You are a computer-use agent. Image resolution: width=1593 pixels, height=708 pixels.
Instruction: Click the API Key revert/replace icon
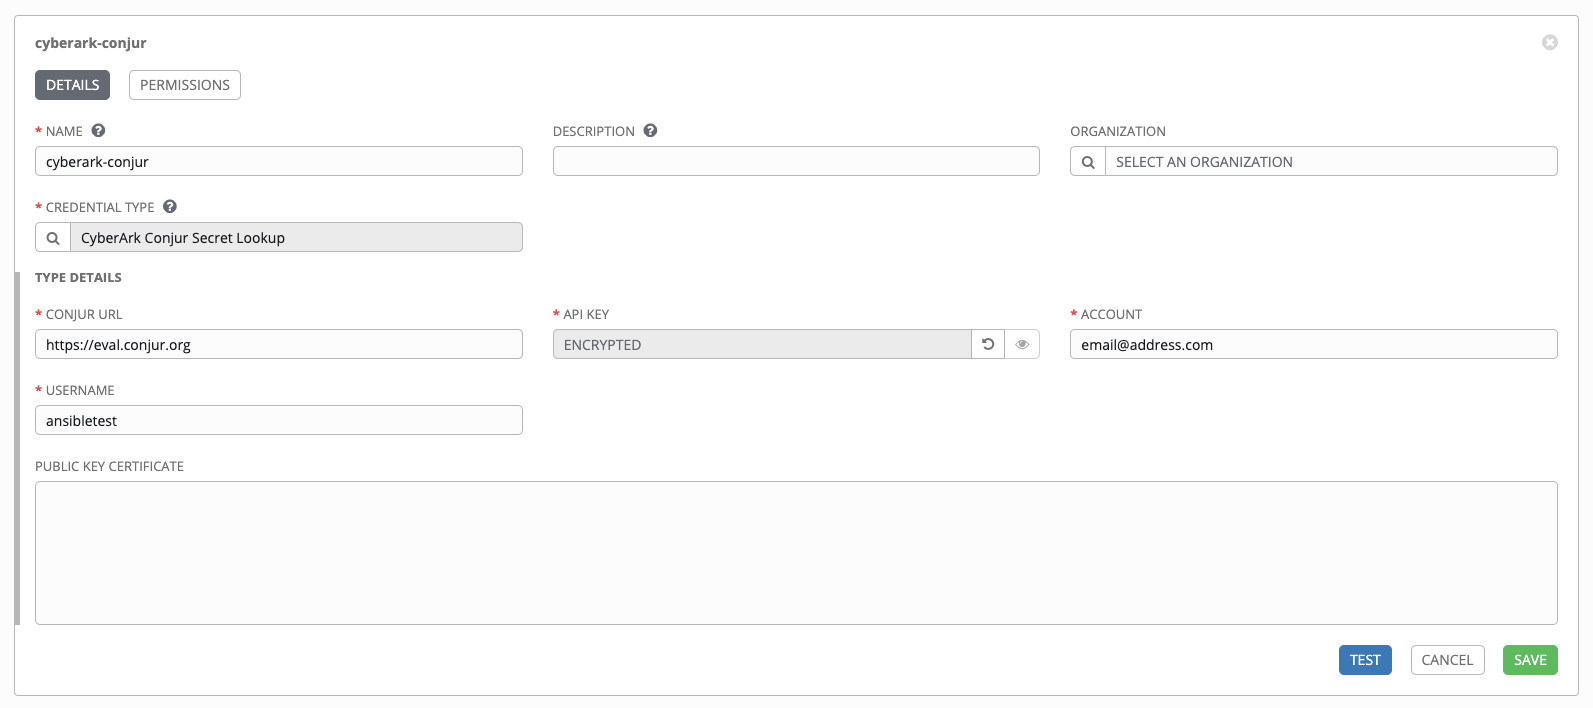point(988,344)
